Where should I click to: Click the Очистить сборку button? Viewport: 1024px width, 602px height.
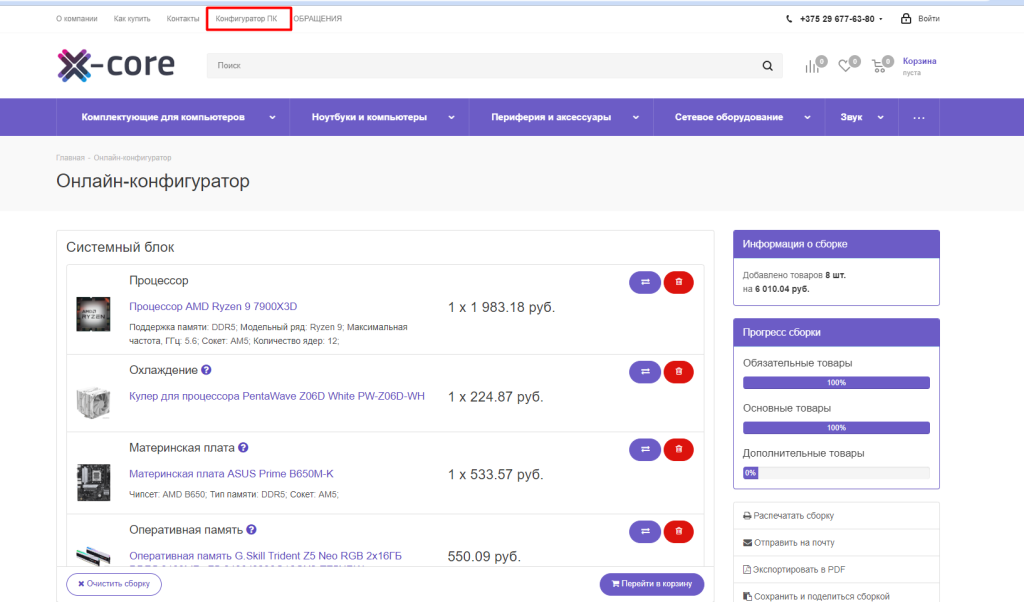point(114,584)
